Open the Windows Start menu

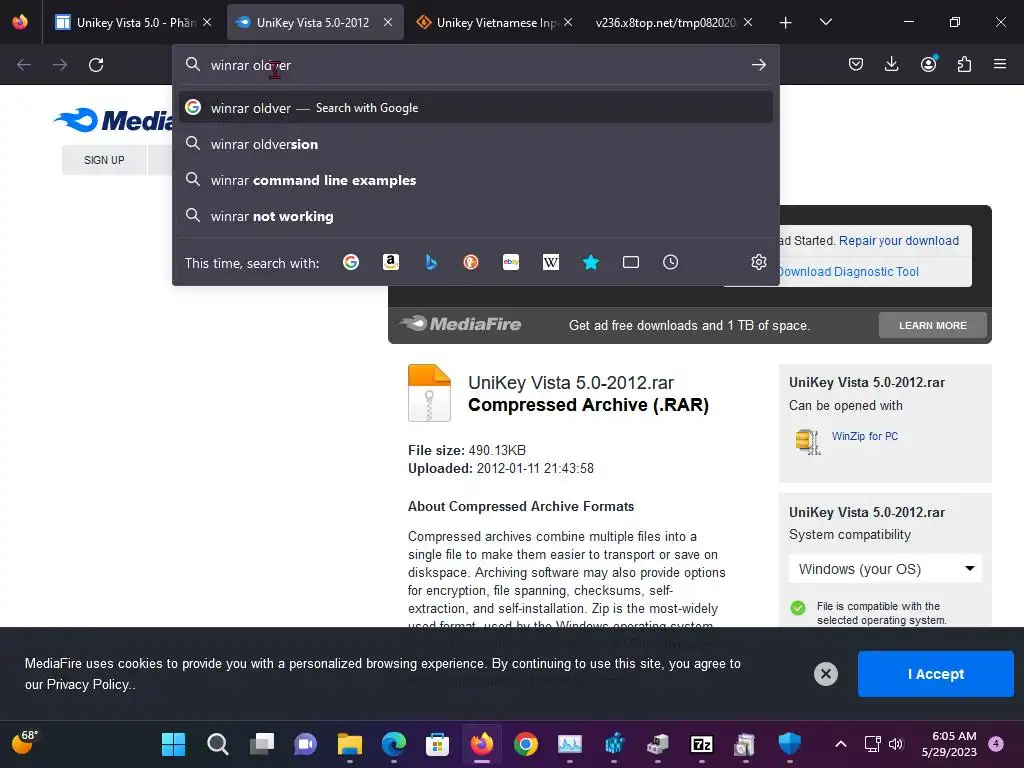pyautogui.click(x=173, y=744)
